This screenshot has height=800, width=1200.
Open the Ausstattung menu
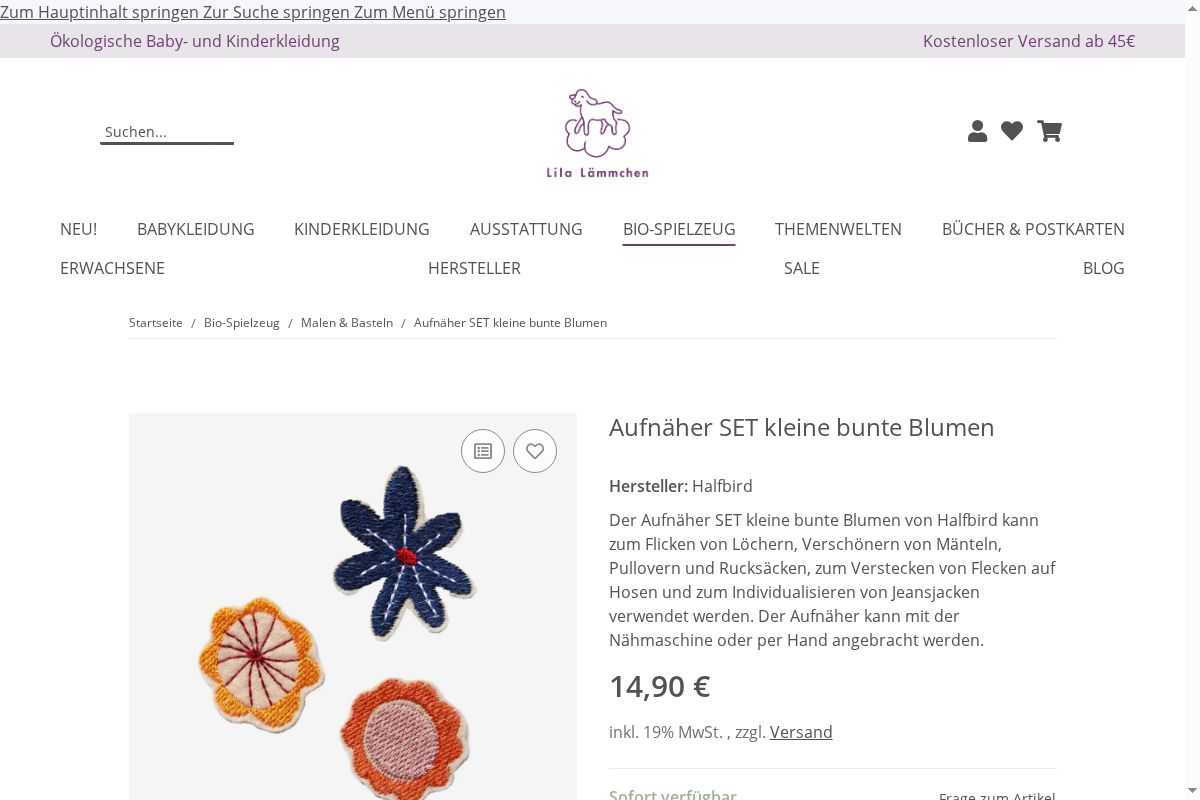(526, 229)
